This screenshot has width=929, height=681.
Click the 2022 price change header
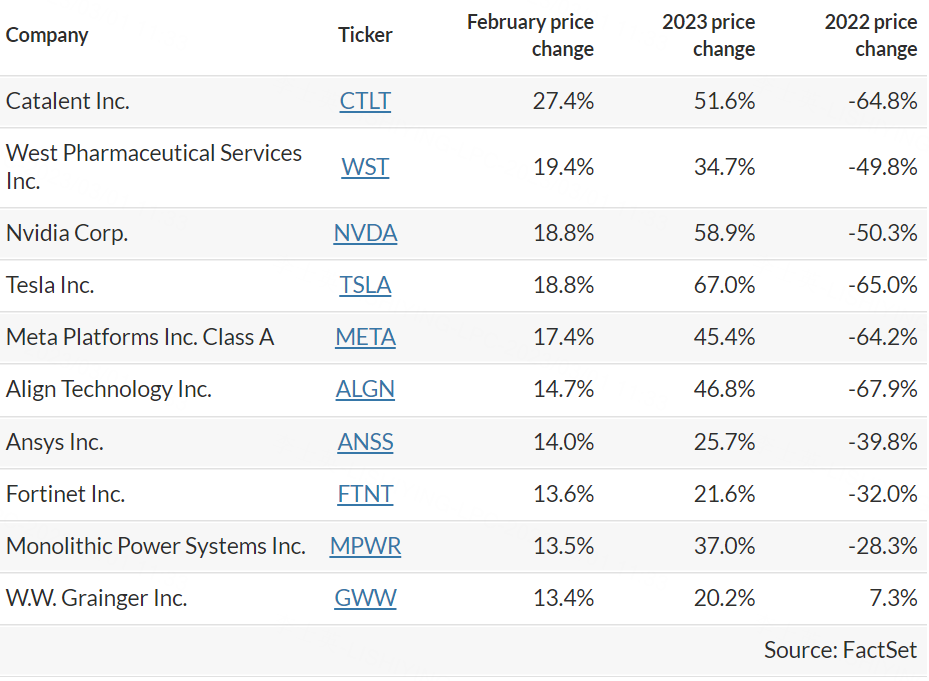(870, 35)
